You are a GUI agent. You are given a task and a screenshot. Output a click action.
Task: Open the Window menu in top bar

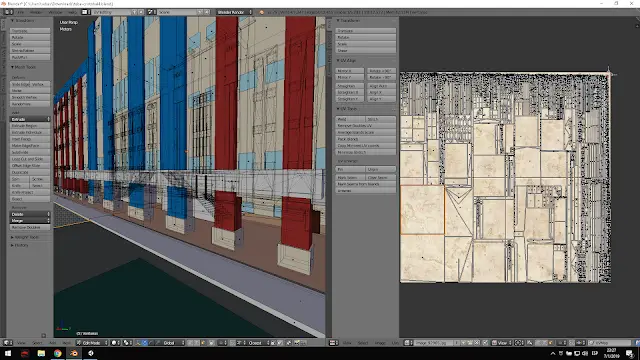click(x=56, y=12)
